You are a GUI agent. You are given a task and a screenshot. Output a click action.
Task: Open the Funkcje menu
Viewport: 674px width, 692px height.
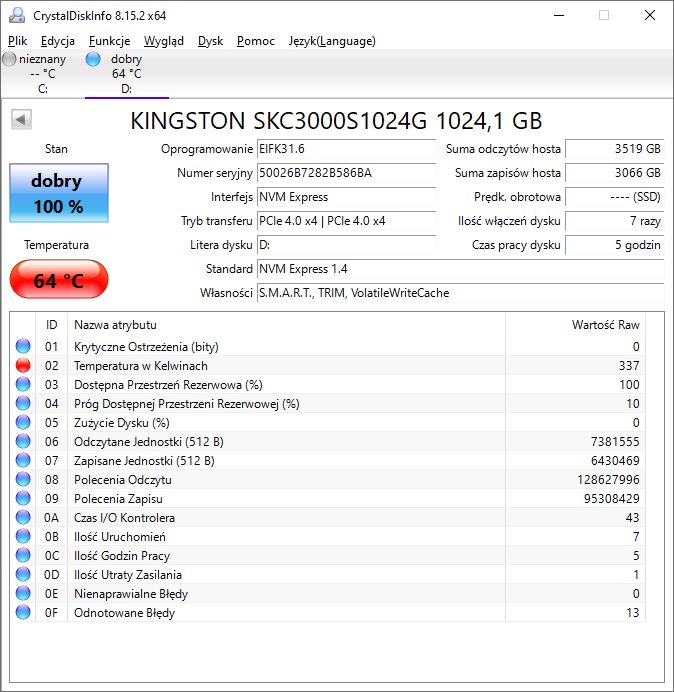click(x=109, y=41)
